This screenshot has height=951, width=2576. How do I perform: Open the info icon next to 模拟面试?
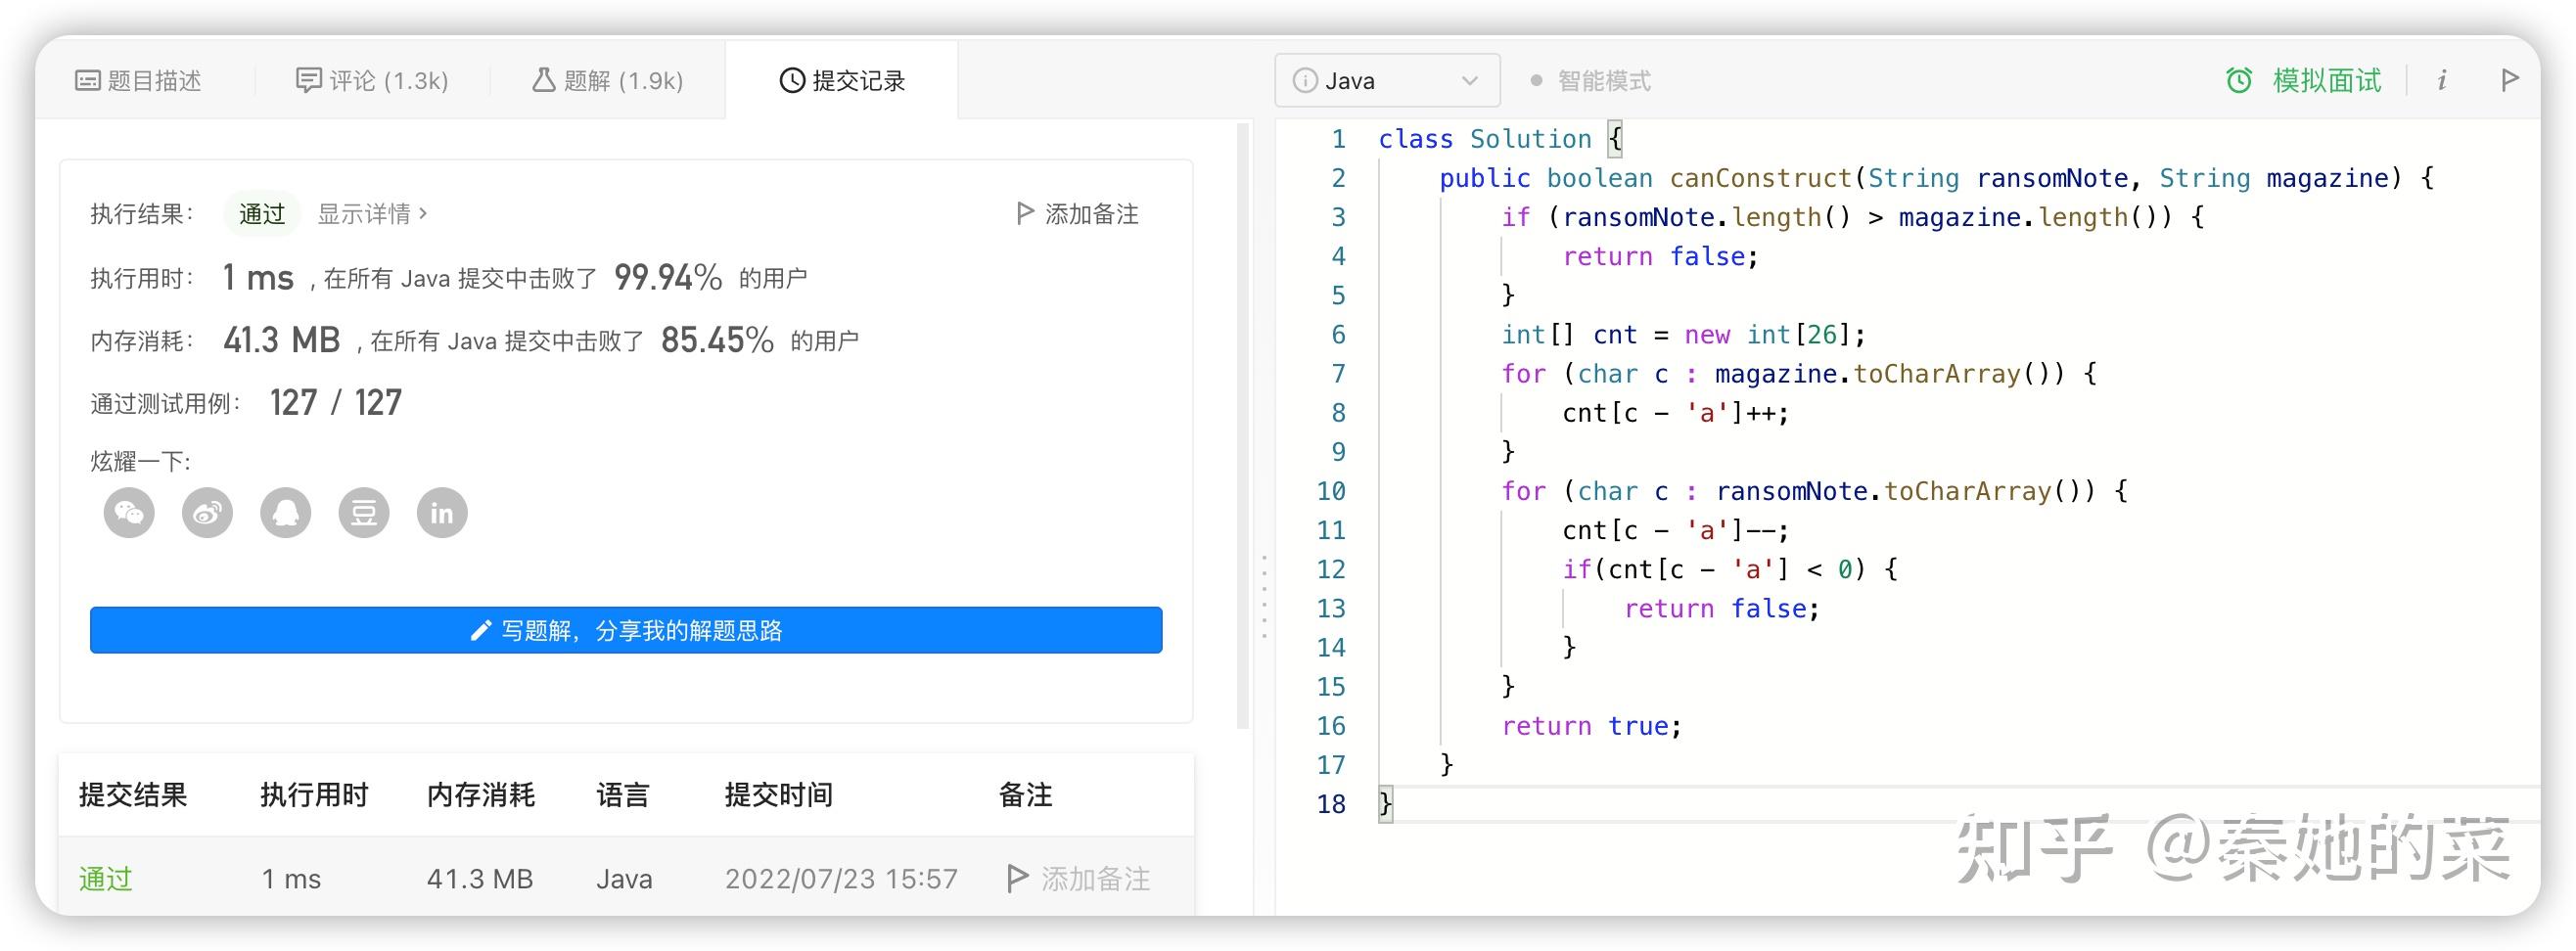(2442, 80)
